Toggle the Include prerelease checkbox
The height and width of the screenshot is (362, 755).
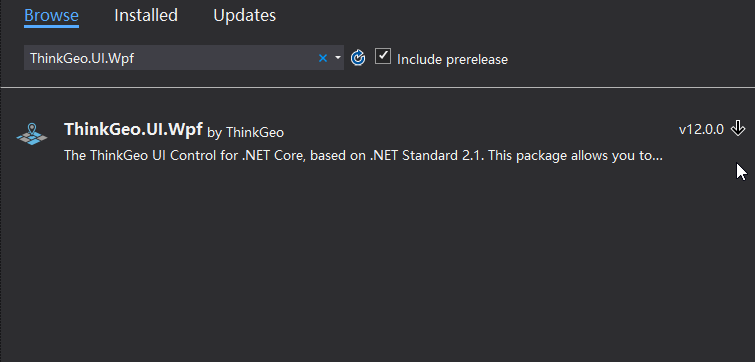click(x=383, y=56)
